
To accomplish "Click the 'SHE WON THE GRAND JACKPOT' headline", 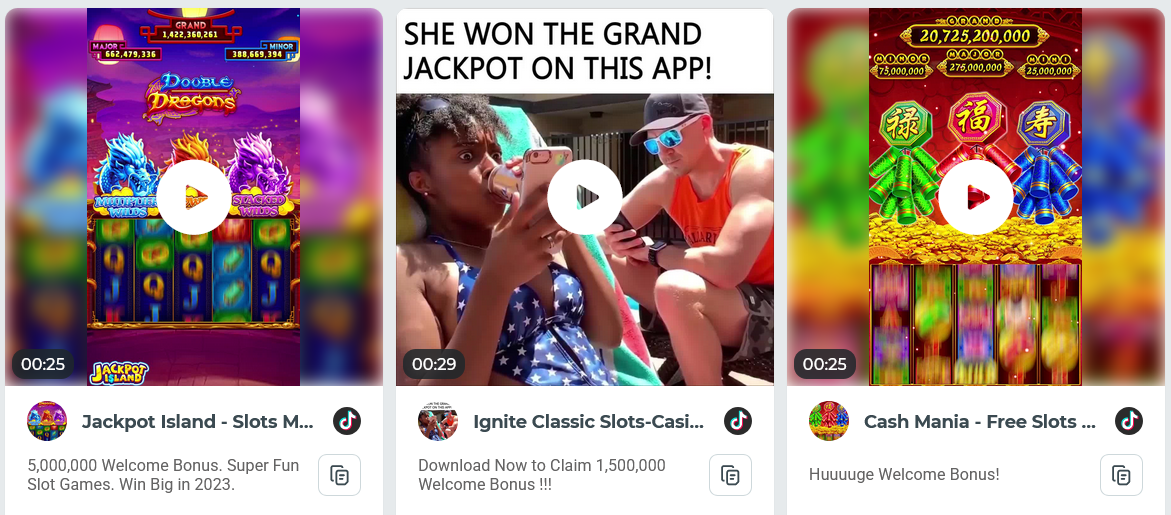I will point(559,52).
